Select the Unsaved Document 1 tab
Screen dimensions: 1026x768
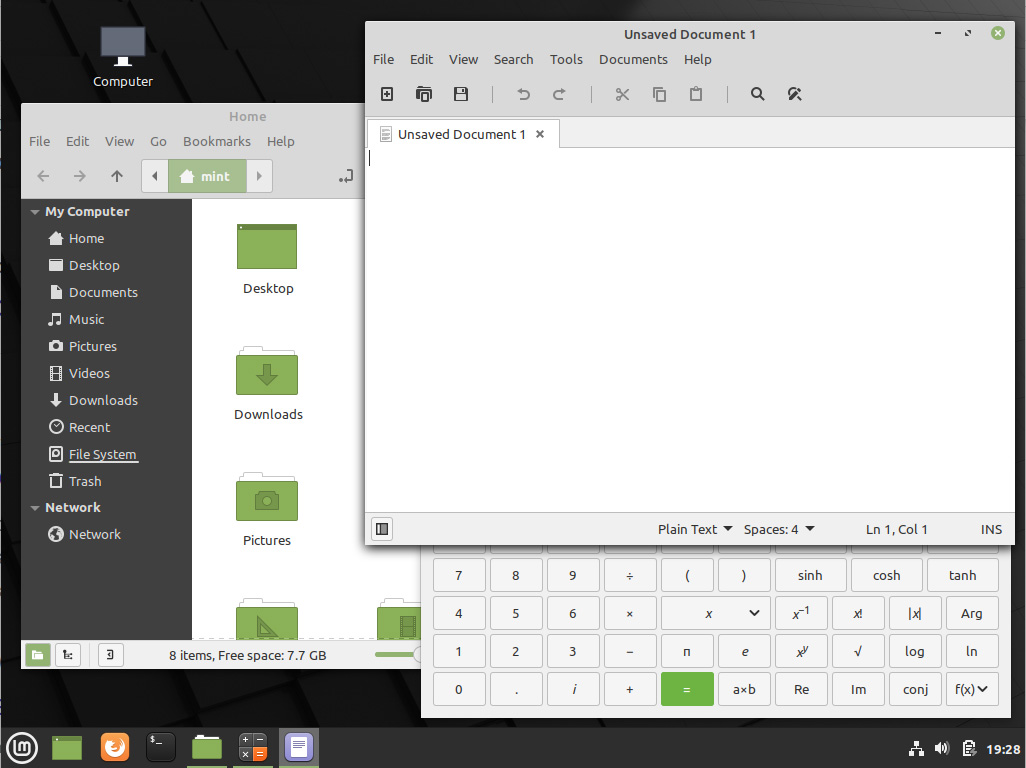coord(461,134)
